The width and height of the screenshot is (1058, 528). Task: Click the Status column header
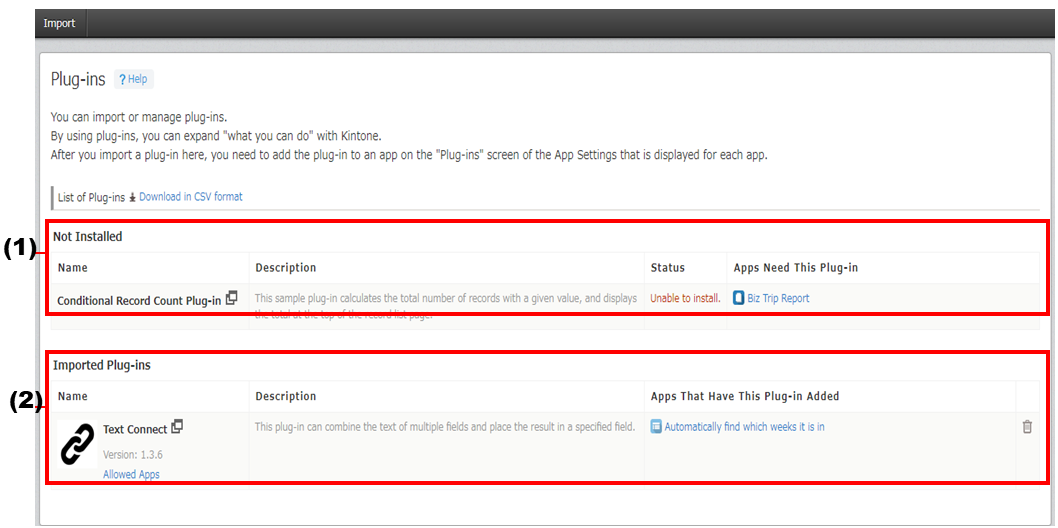click(x=667, y=268)
